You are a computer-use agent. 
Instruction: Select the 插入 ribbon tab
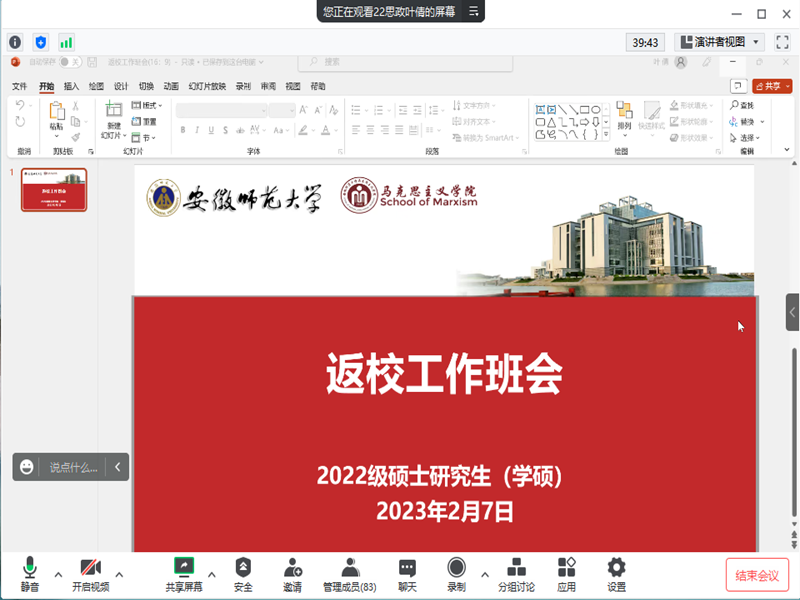point(72,87)
